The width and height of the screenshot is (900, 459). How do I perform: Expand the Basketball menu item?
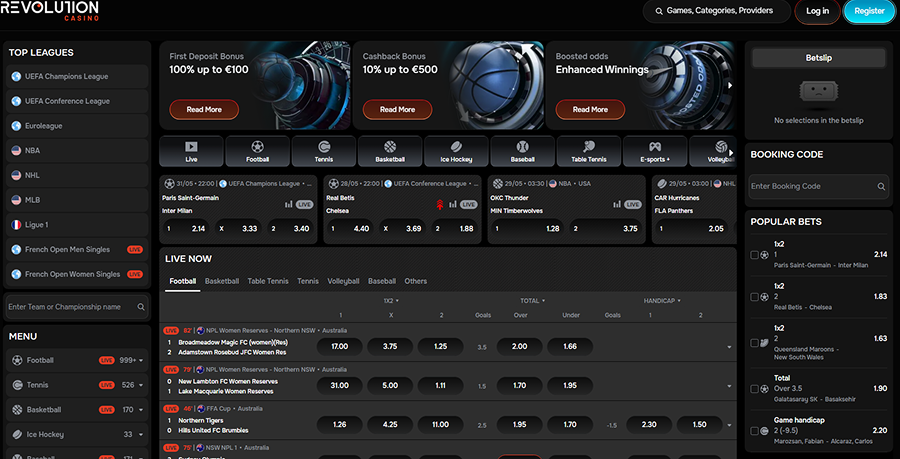141,410
